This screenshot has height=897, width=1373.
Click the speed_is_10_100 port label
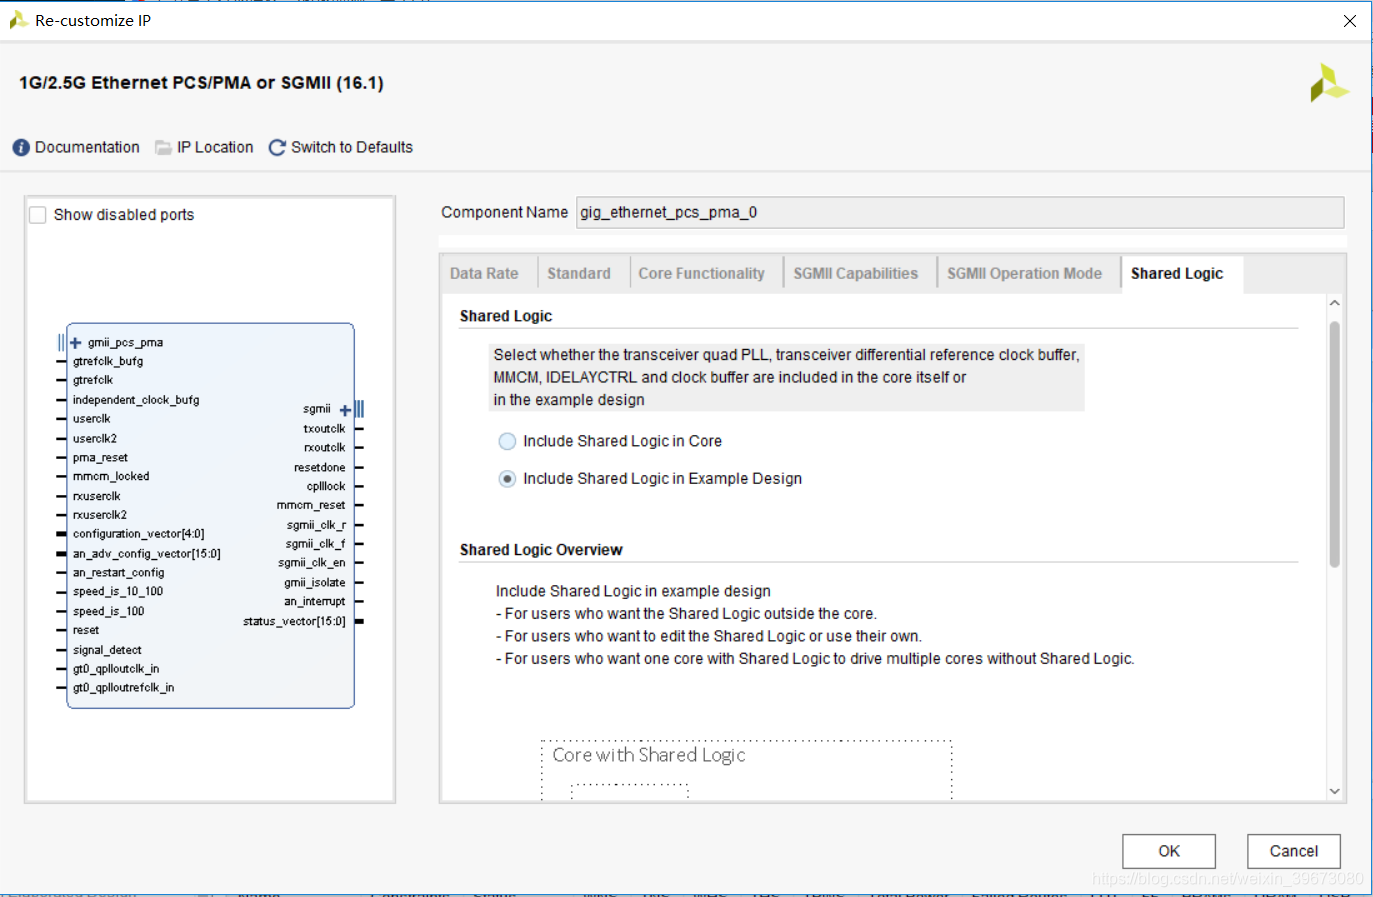coord(118,592)
